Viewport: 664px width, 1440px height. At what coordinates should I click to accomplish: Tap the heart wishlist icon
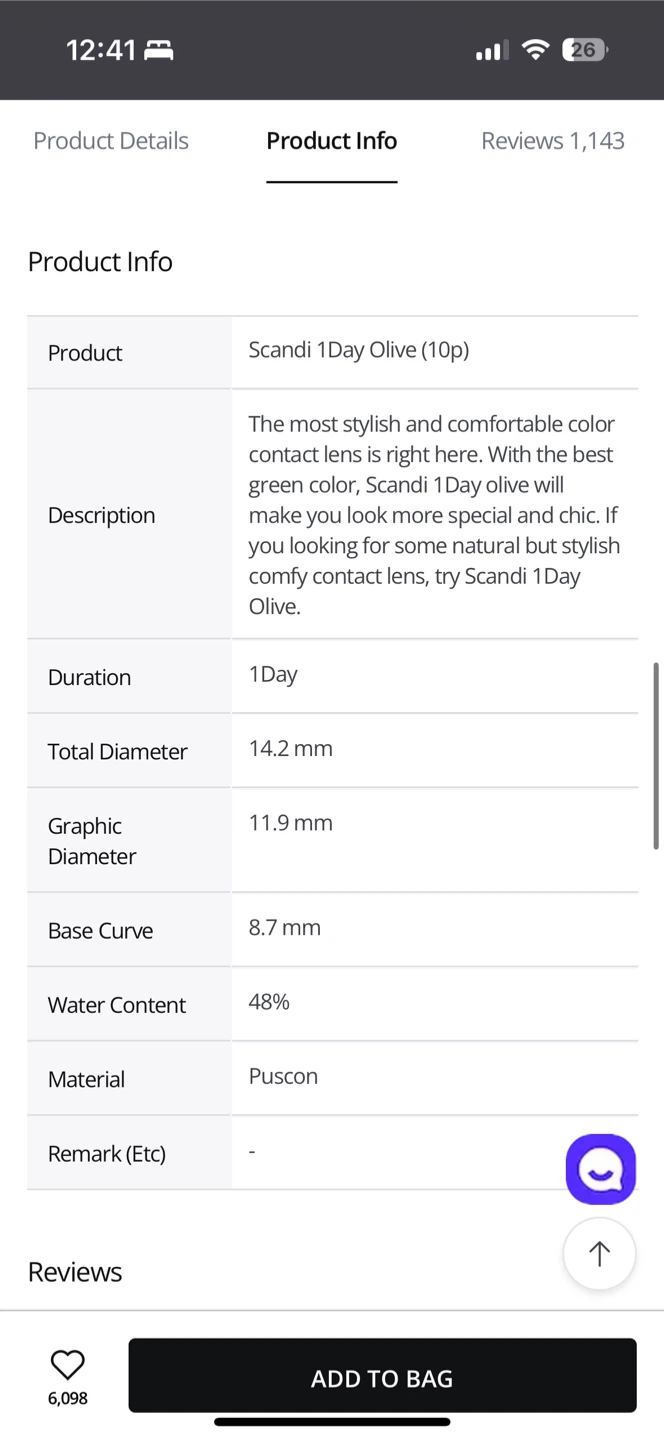(68, 1364)
